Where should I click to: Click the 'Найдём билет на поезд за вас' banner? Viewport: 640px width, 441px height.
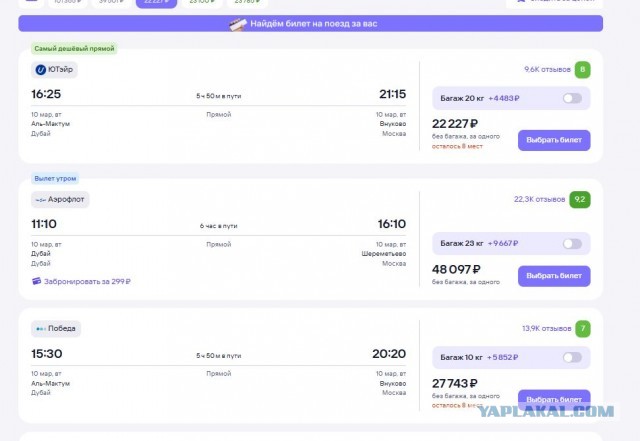click(x=311, y=24)
